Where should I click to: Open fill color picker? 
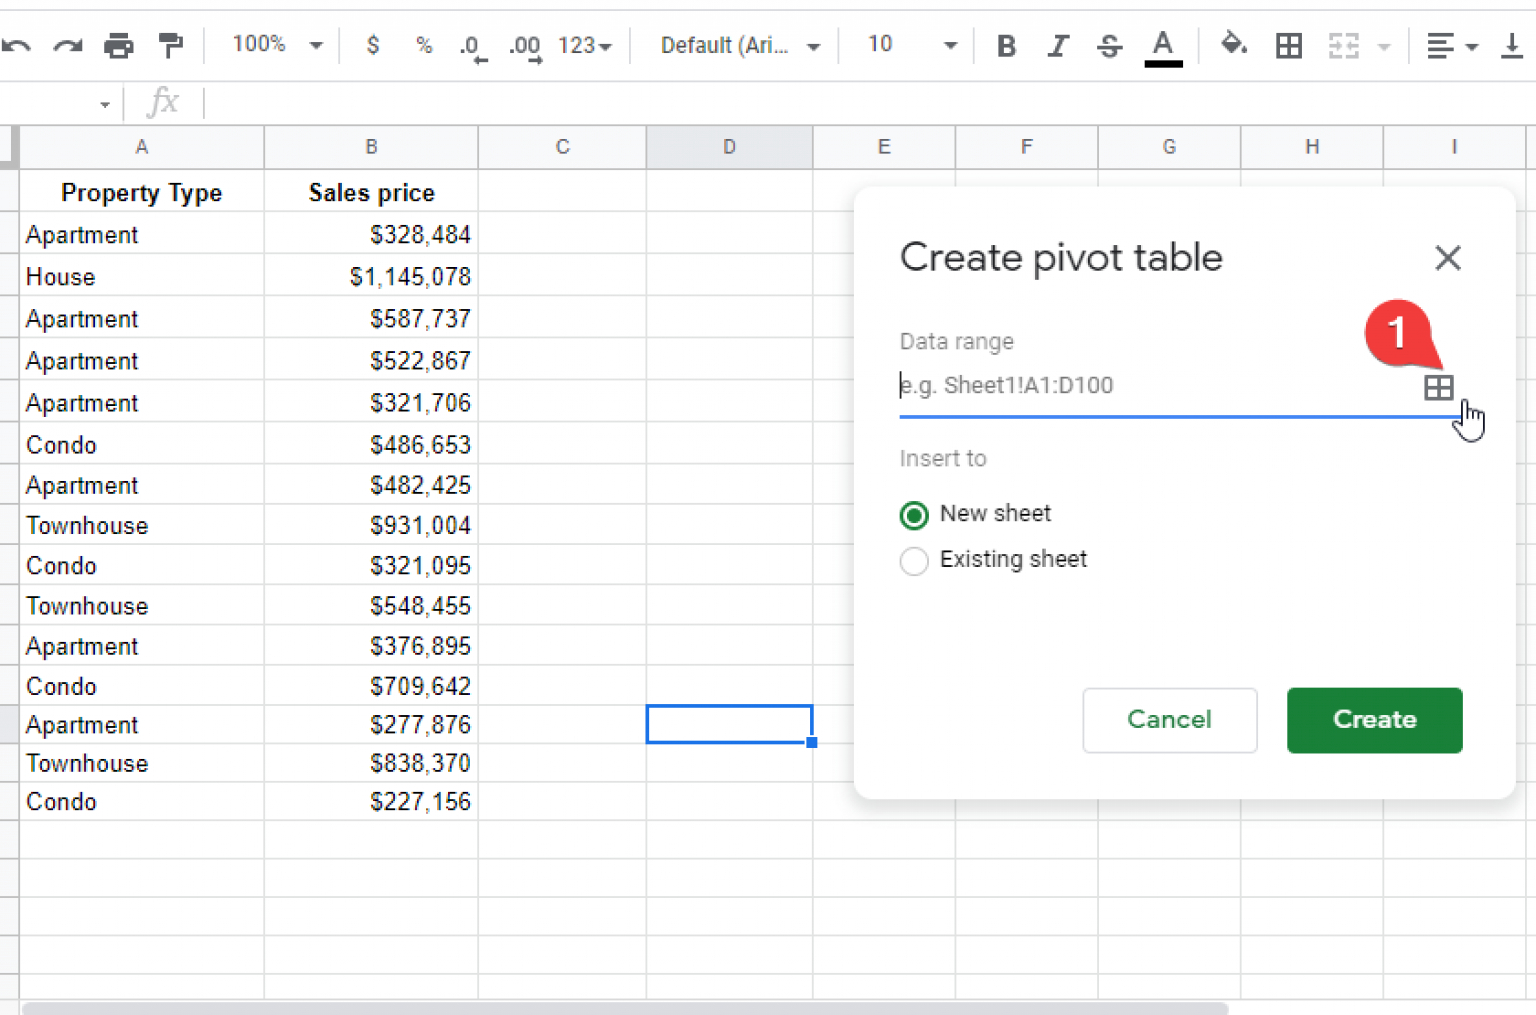(x=1234, y=45)
